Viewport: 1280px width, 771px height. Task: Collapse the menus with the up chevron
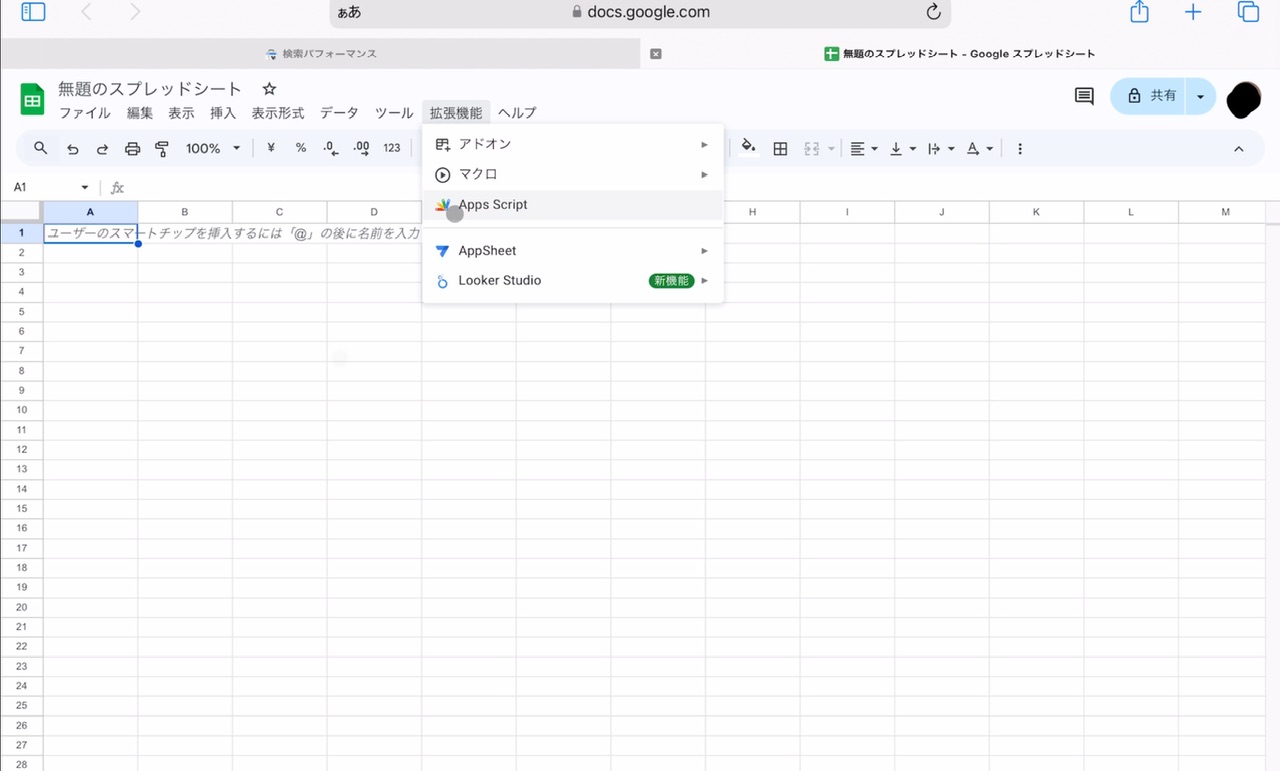[x=1239, y=148]
